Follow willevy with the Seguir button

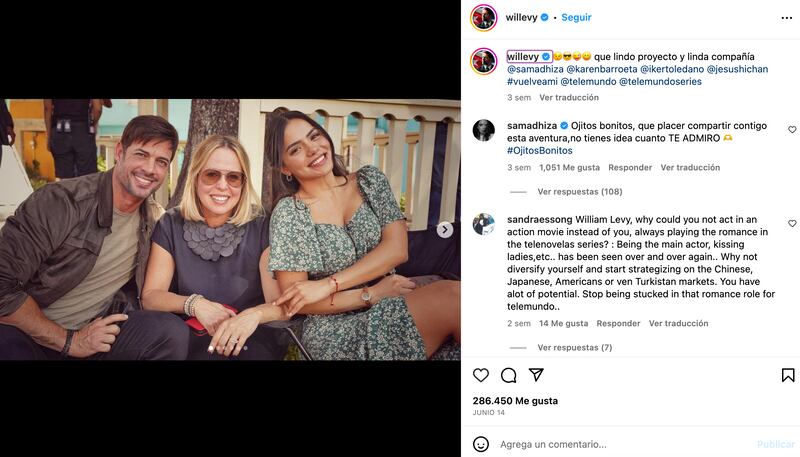click(576, 17)
